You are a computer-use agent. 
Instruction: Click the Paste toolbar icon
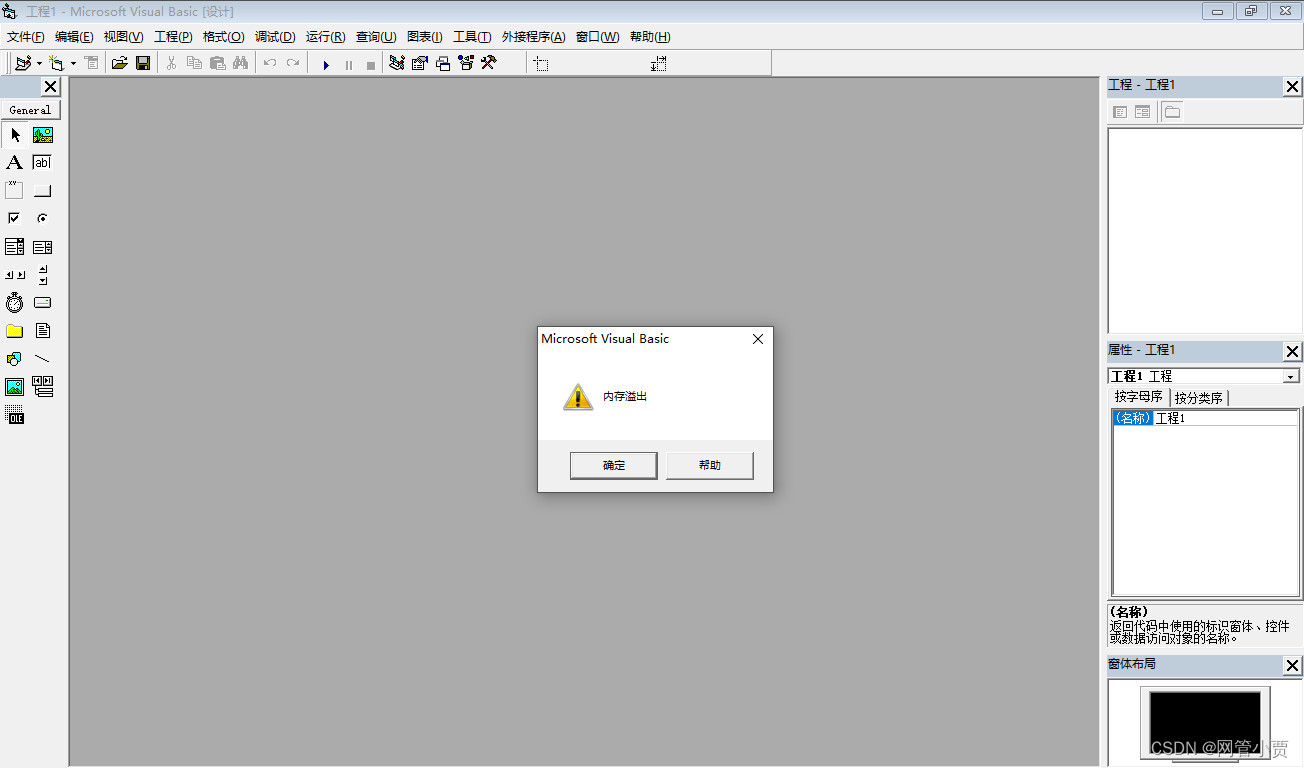[217, 63]
